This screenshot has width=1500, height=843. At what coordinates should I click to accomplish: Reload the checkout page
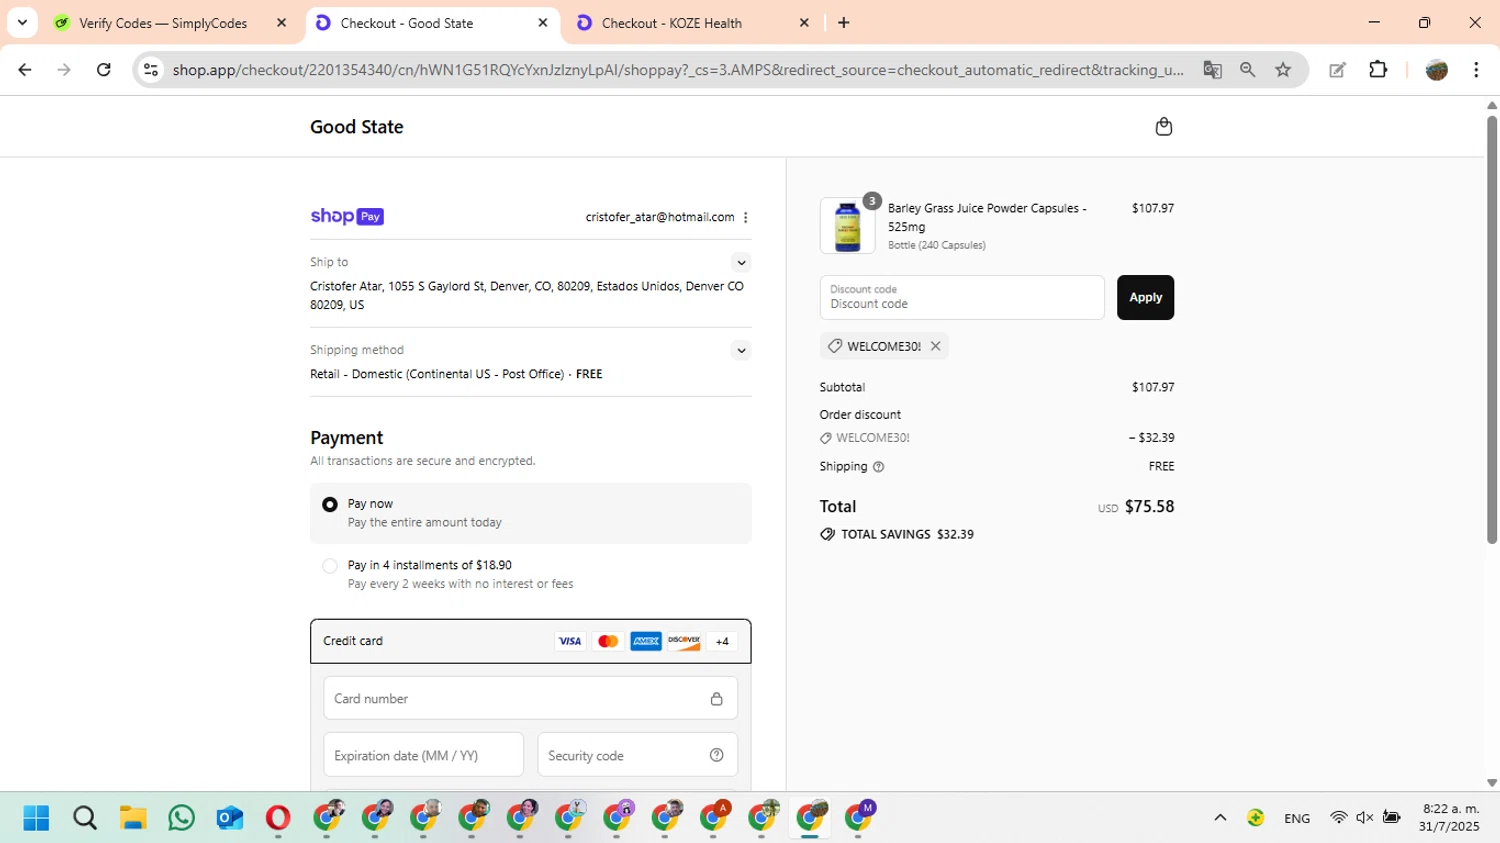[104, 70]
